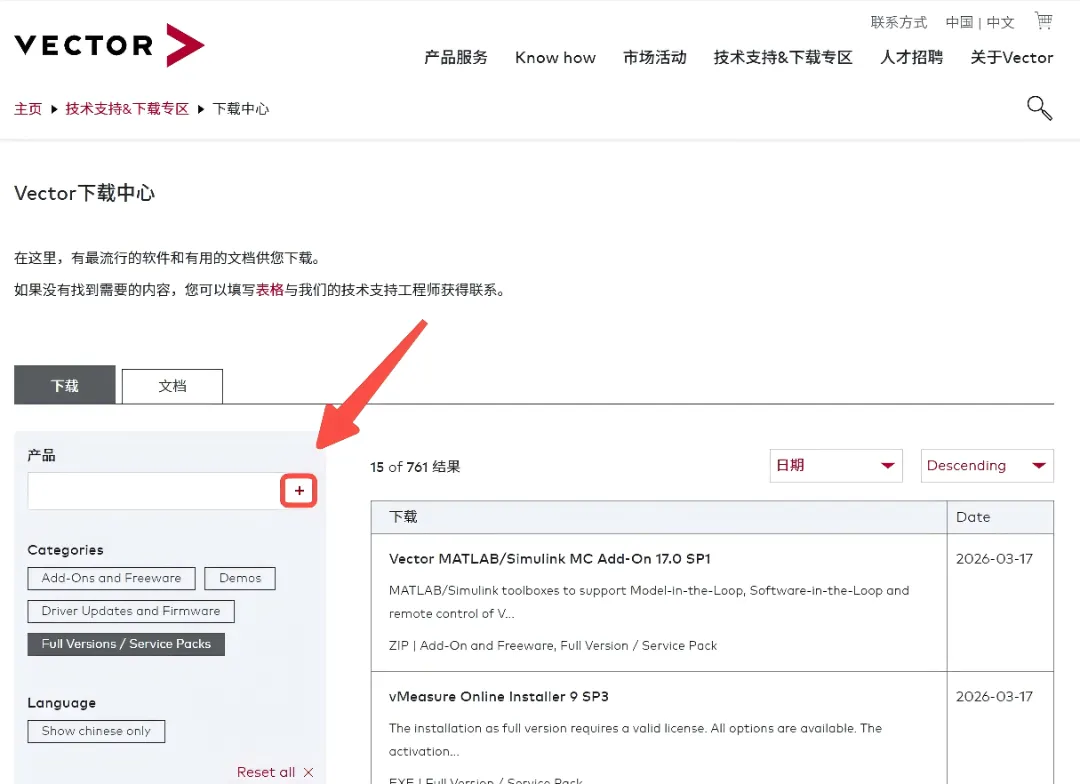The width and height of the screenshot is (1080, 784).
Task: Deselect Full Versions / Service Packs filter
Action: pos(126,644)
